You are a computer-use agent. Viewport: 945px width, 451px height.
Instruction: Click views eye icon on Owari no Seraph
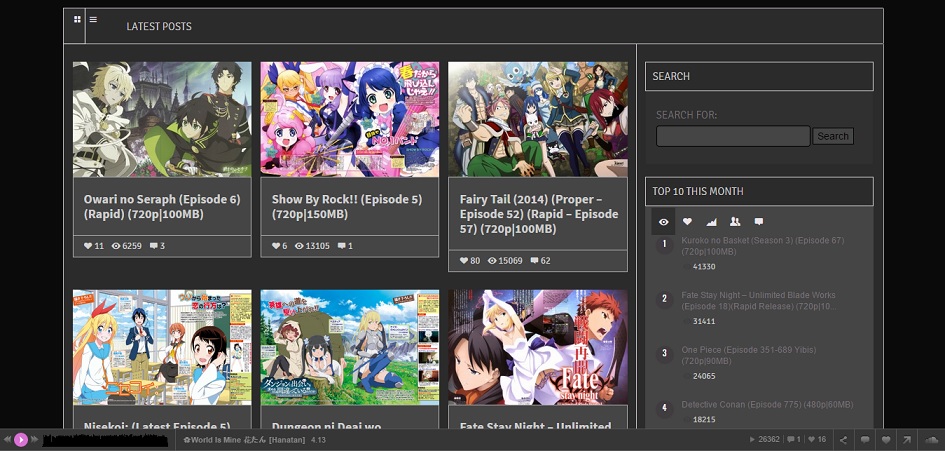point(116,246)
